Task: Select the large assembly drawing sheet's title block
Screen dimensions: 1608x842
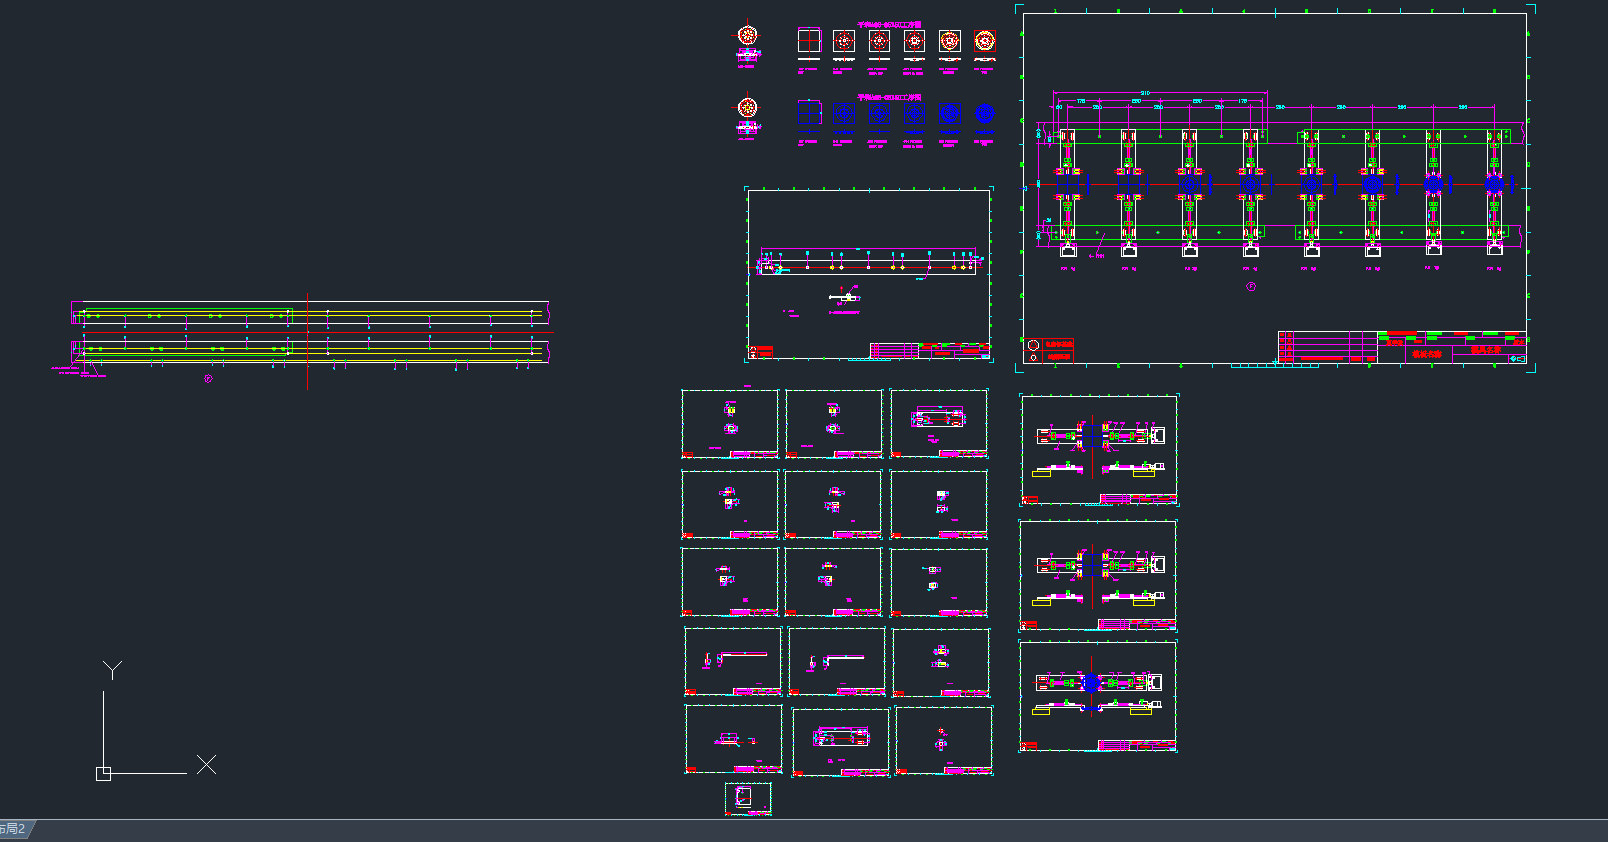Action: (x=1400, y=347)
